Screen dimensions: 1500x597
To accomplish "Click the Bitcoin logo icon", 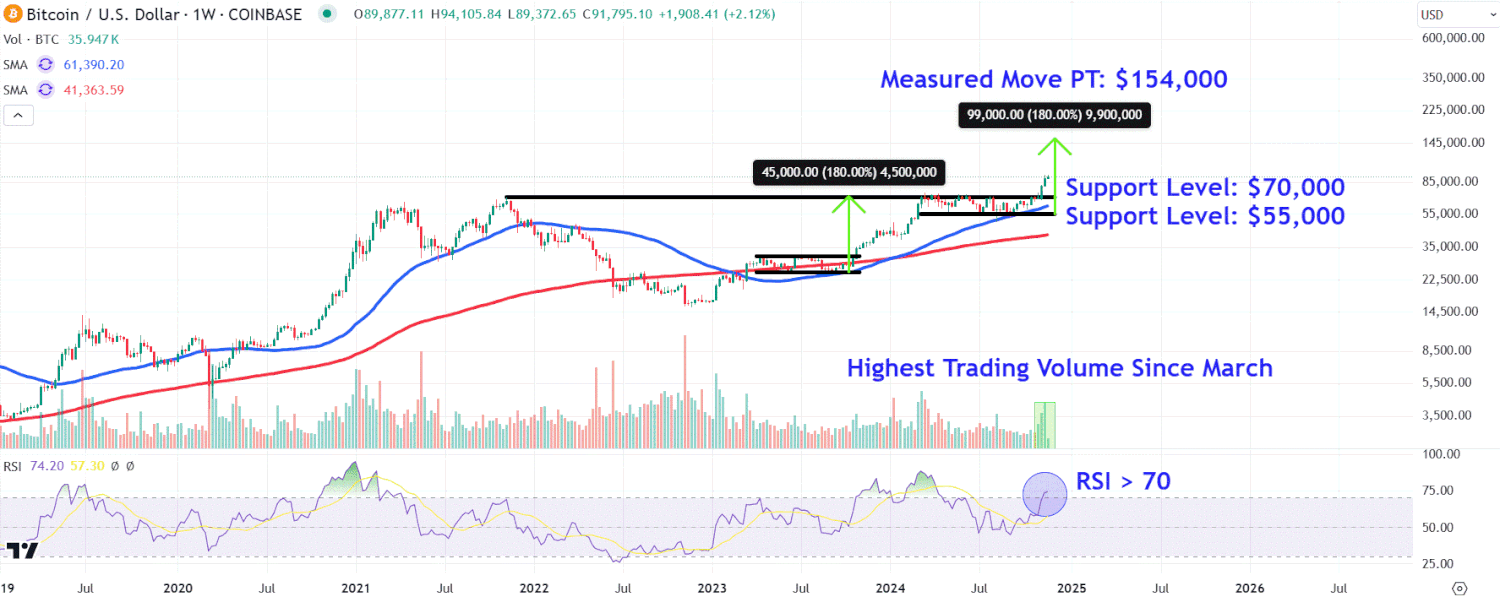I will point(13,14).
